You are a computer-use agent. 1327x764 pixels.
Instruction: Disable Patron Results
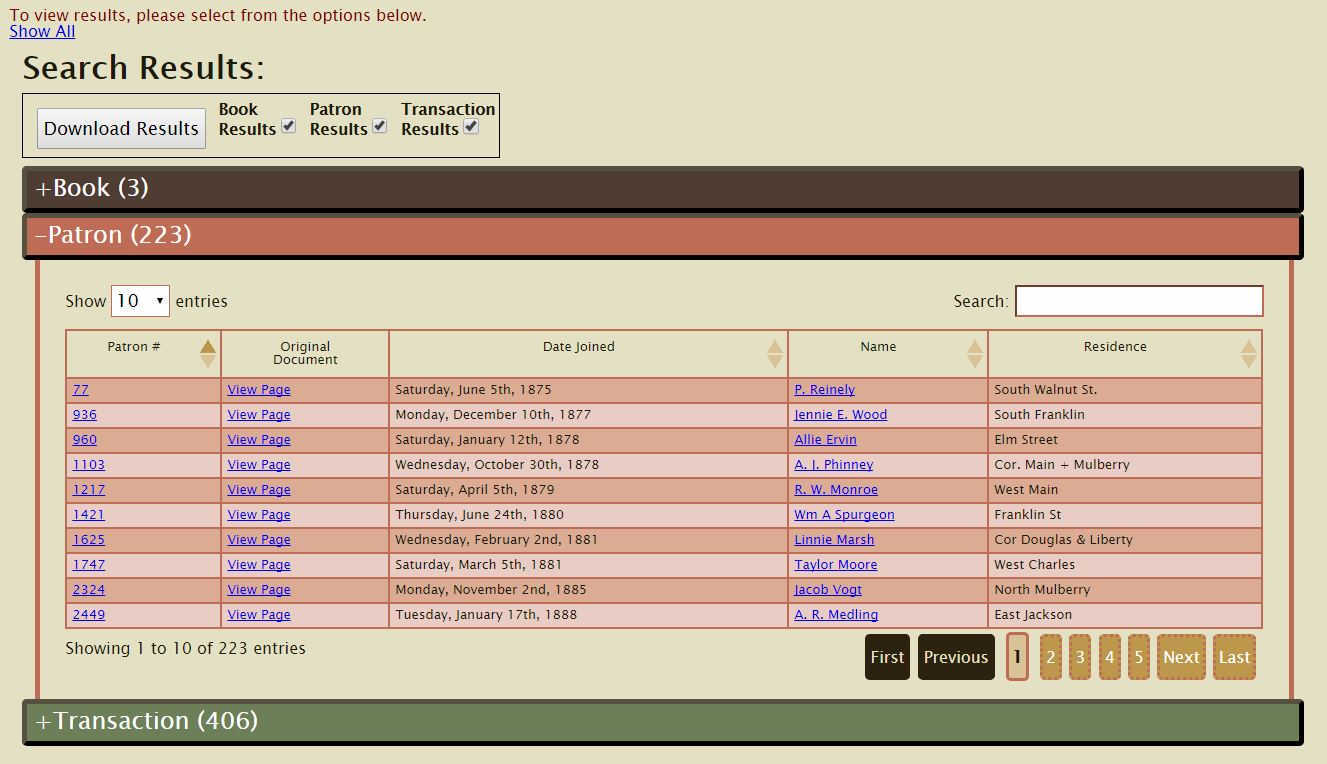coord(380,124)
